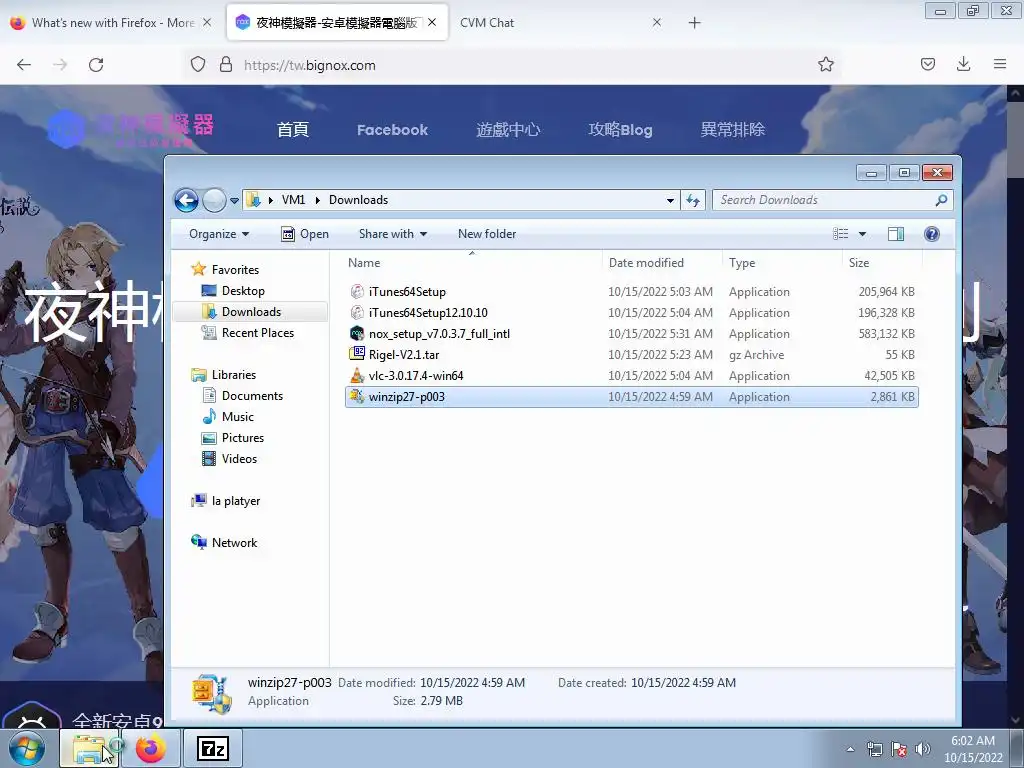This screenshot has height=768, width=1024.
Task: Open the Music library
Action: pyautogui.click(x=237, y=417)
